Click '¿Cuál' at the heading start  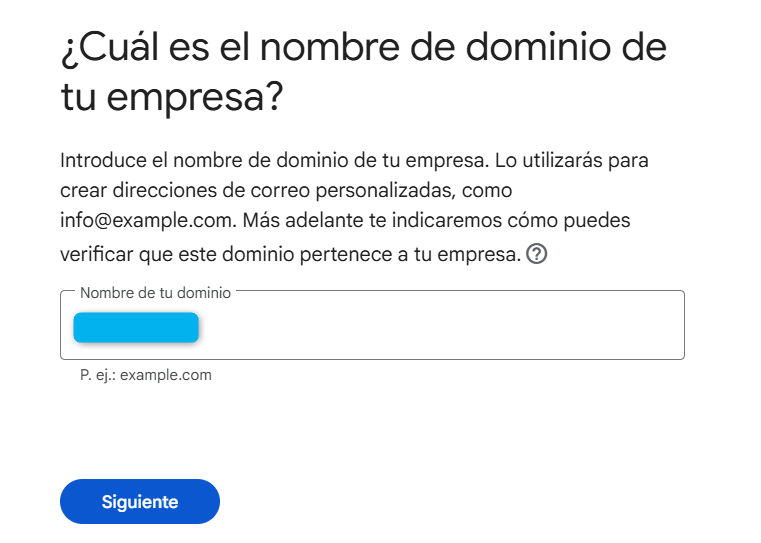[x=110, y=49]
